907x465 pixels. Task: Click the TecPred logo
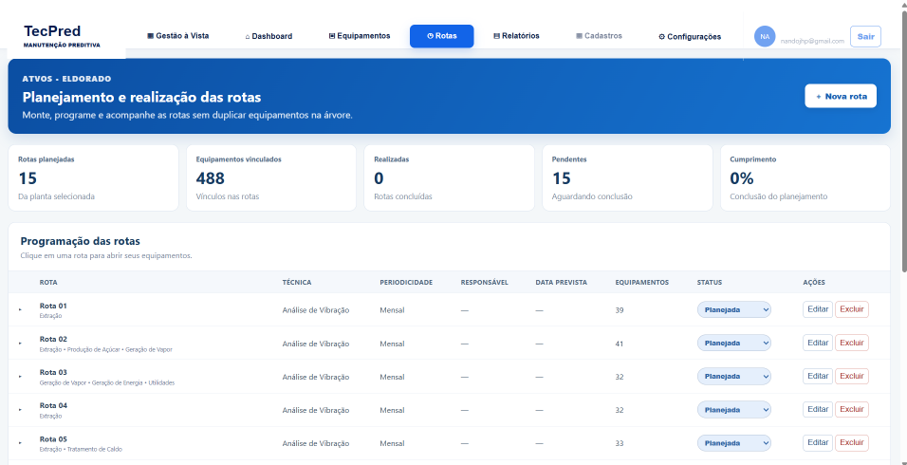62,36
